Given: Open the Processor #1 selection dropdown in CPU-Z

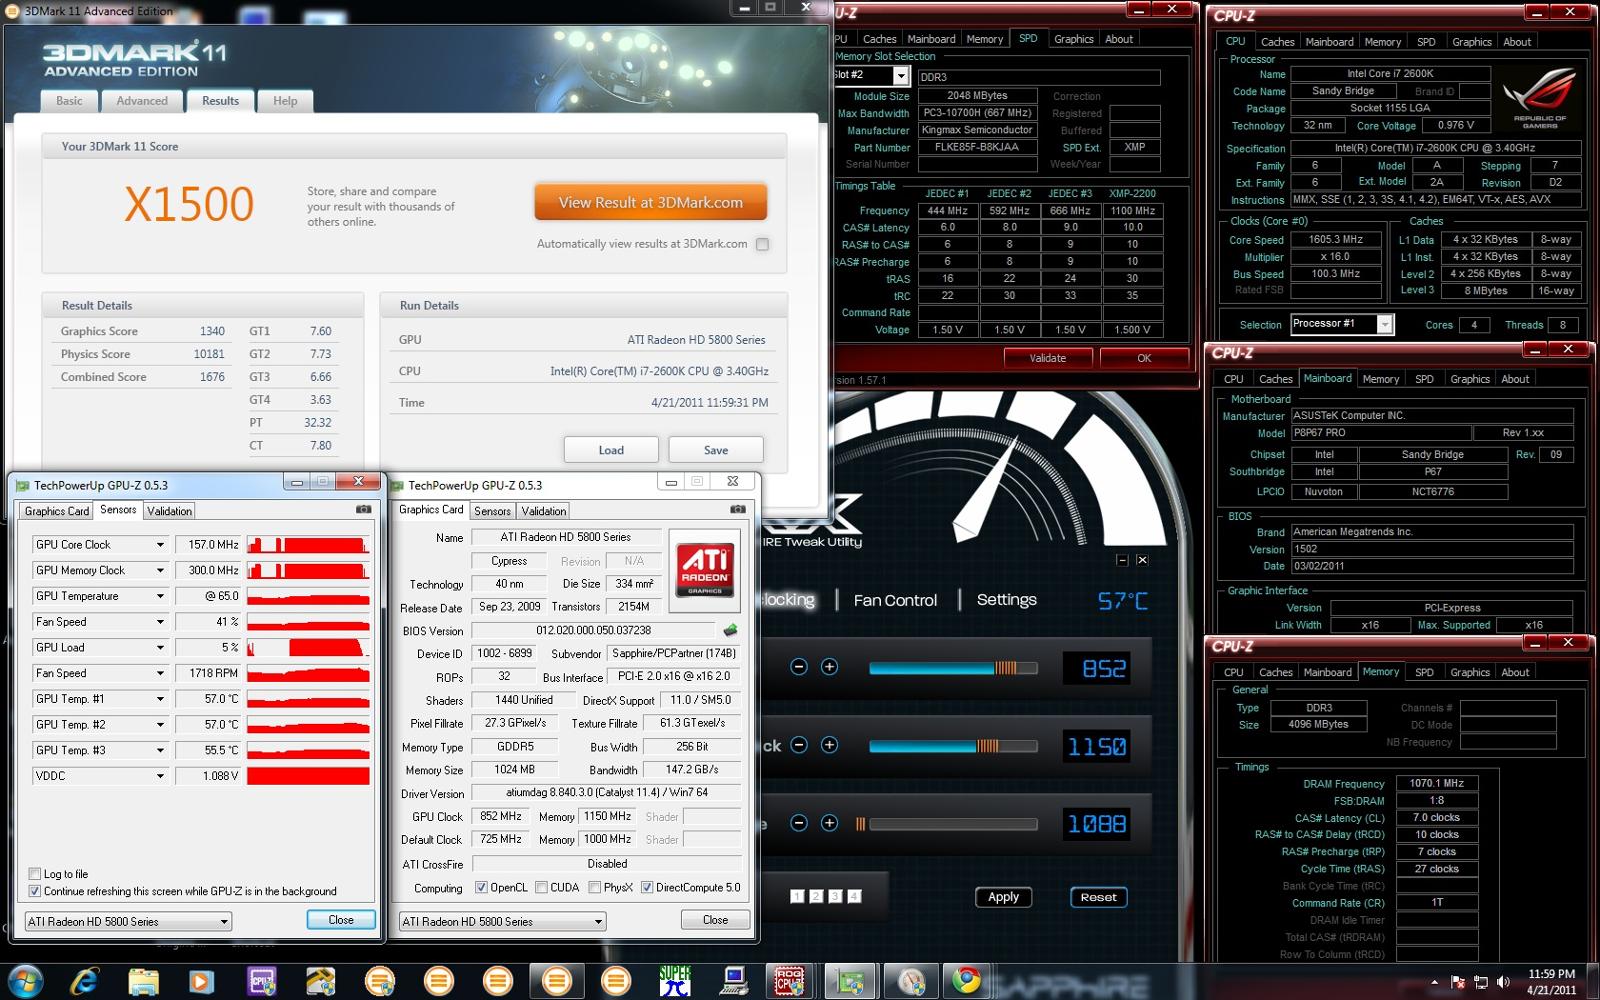Looking at the screenshot, I should (1384, 324).
